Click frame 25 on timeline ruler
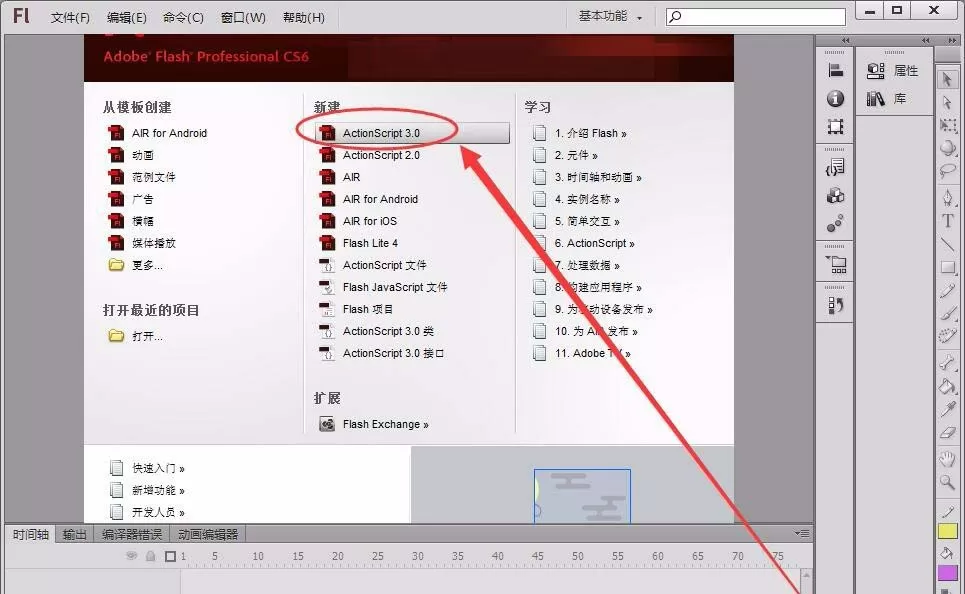This screenshot has width=965, height=594. (x=378, y=556)
